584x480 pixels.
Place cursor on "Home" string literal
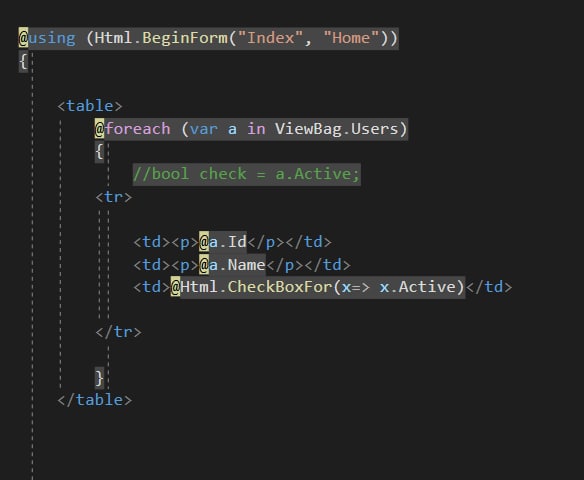tap(351, 38)
